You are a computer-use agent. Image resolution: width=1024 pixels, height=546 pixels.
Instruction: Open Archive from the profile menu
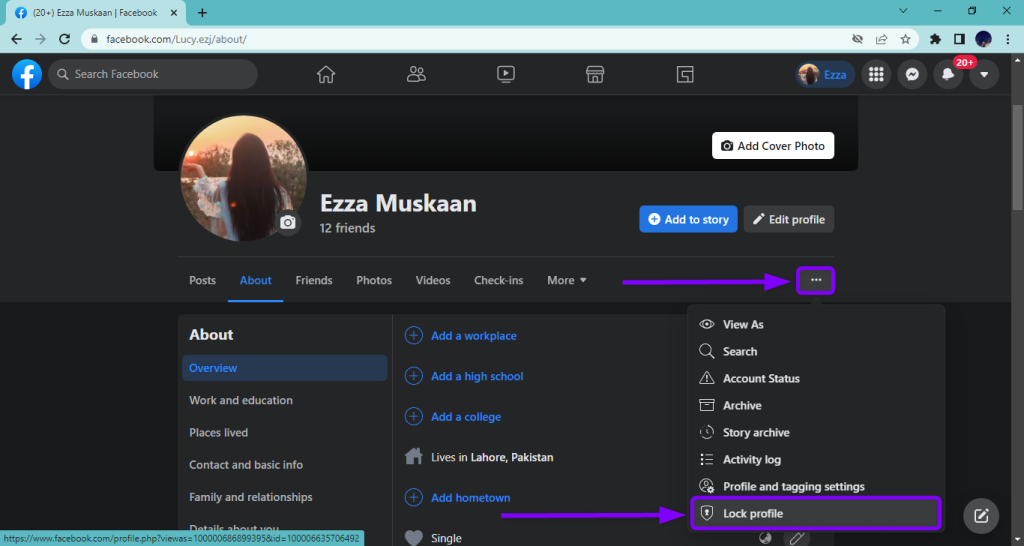pyautogui.click(x=816, y=406)
